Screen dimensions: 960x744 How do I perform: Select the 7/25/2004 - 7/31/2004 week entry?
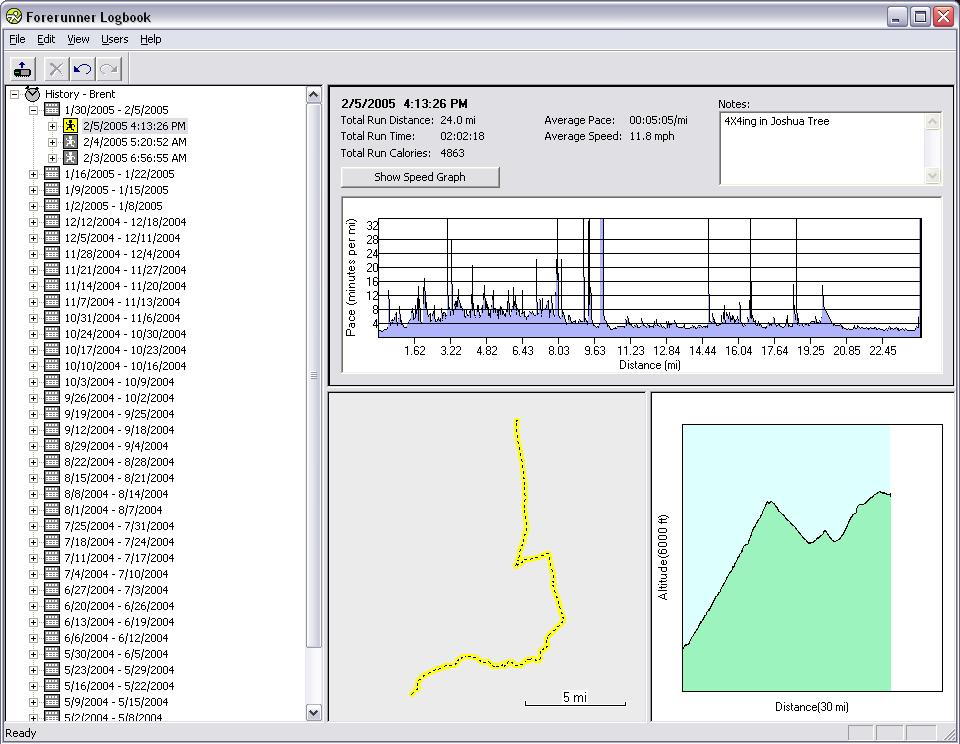point(119,525)
